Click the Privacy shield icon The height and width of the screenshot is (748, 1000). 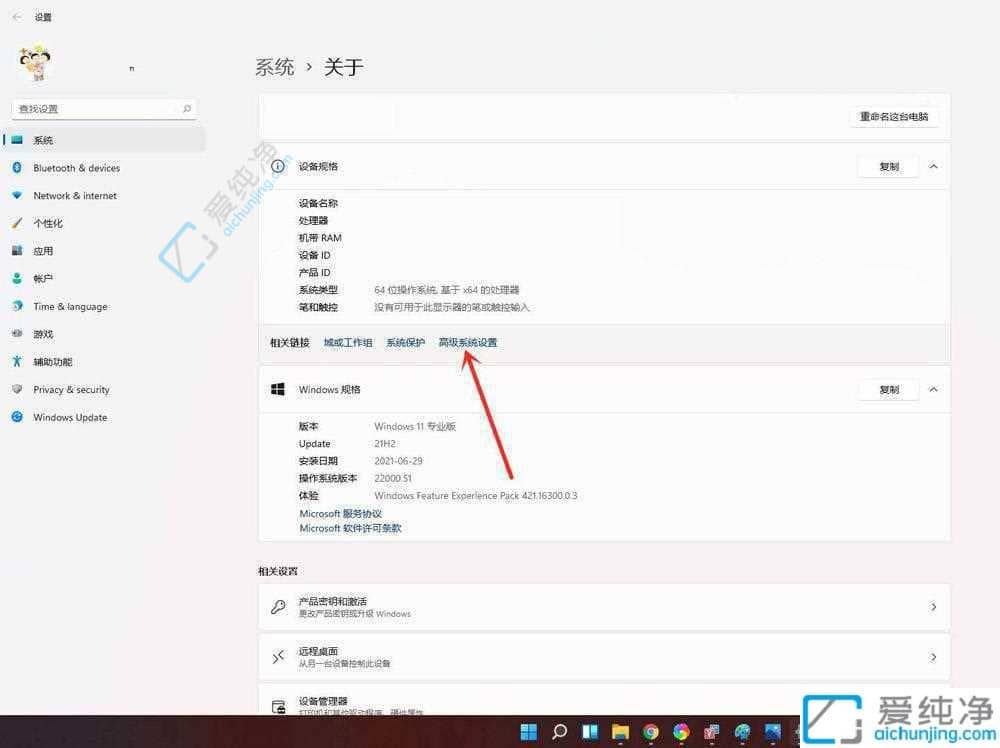point(17,389)
